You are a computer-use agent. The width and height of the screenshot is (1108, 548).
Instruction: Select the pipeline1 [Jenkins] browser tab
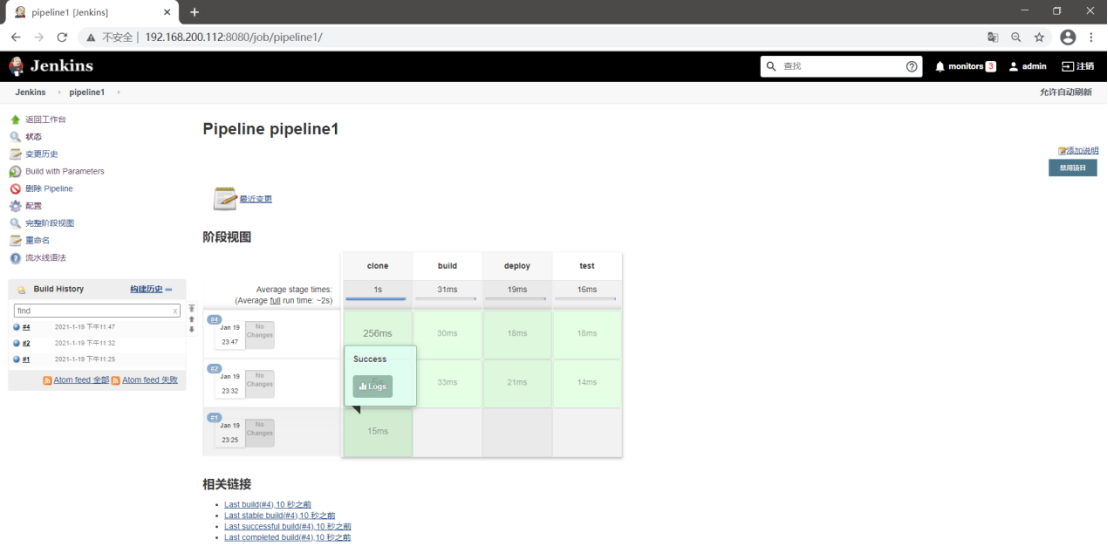pyautogui.click(x=92, y=13)
